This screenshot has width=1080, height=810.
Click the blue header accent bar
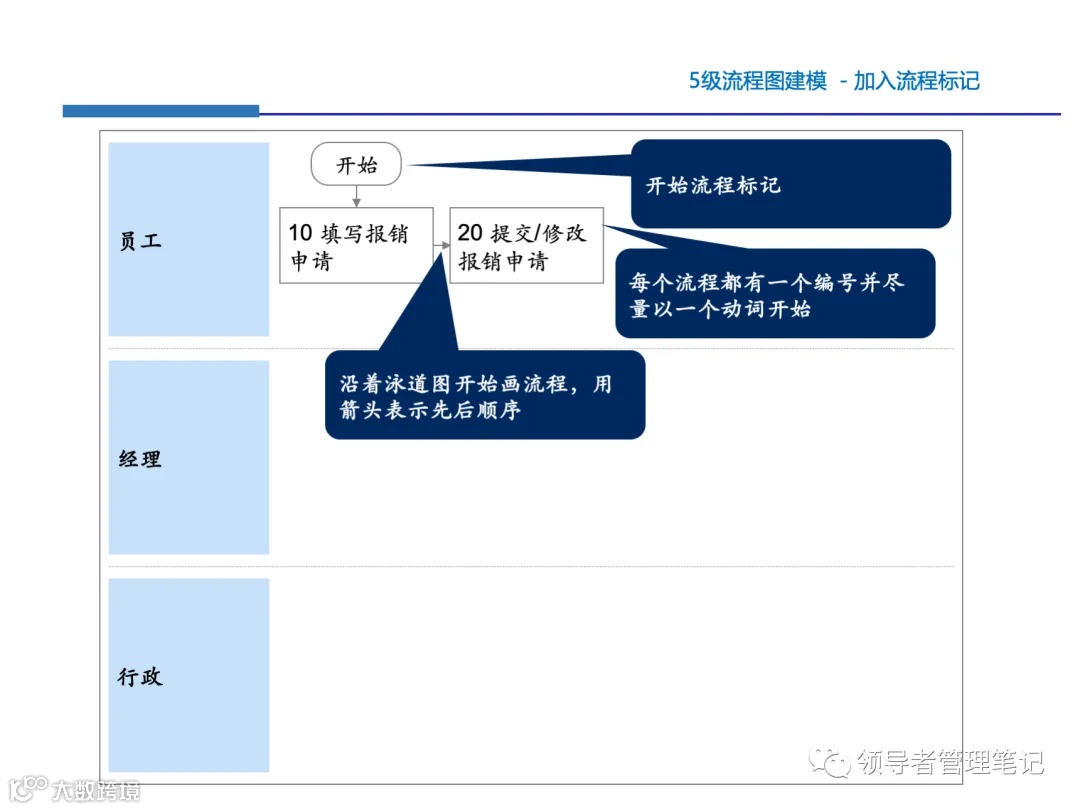pyautogui.click(x=160, y=110)
